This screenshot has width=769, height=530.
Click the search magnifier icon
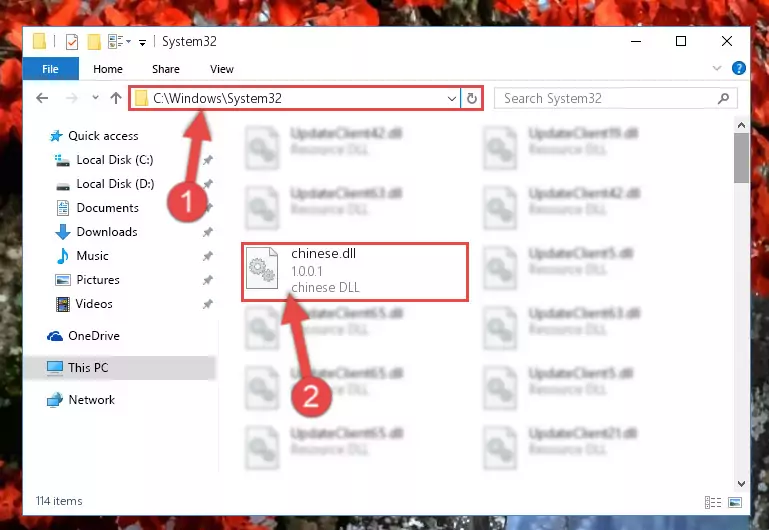pos(723,99)
